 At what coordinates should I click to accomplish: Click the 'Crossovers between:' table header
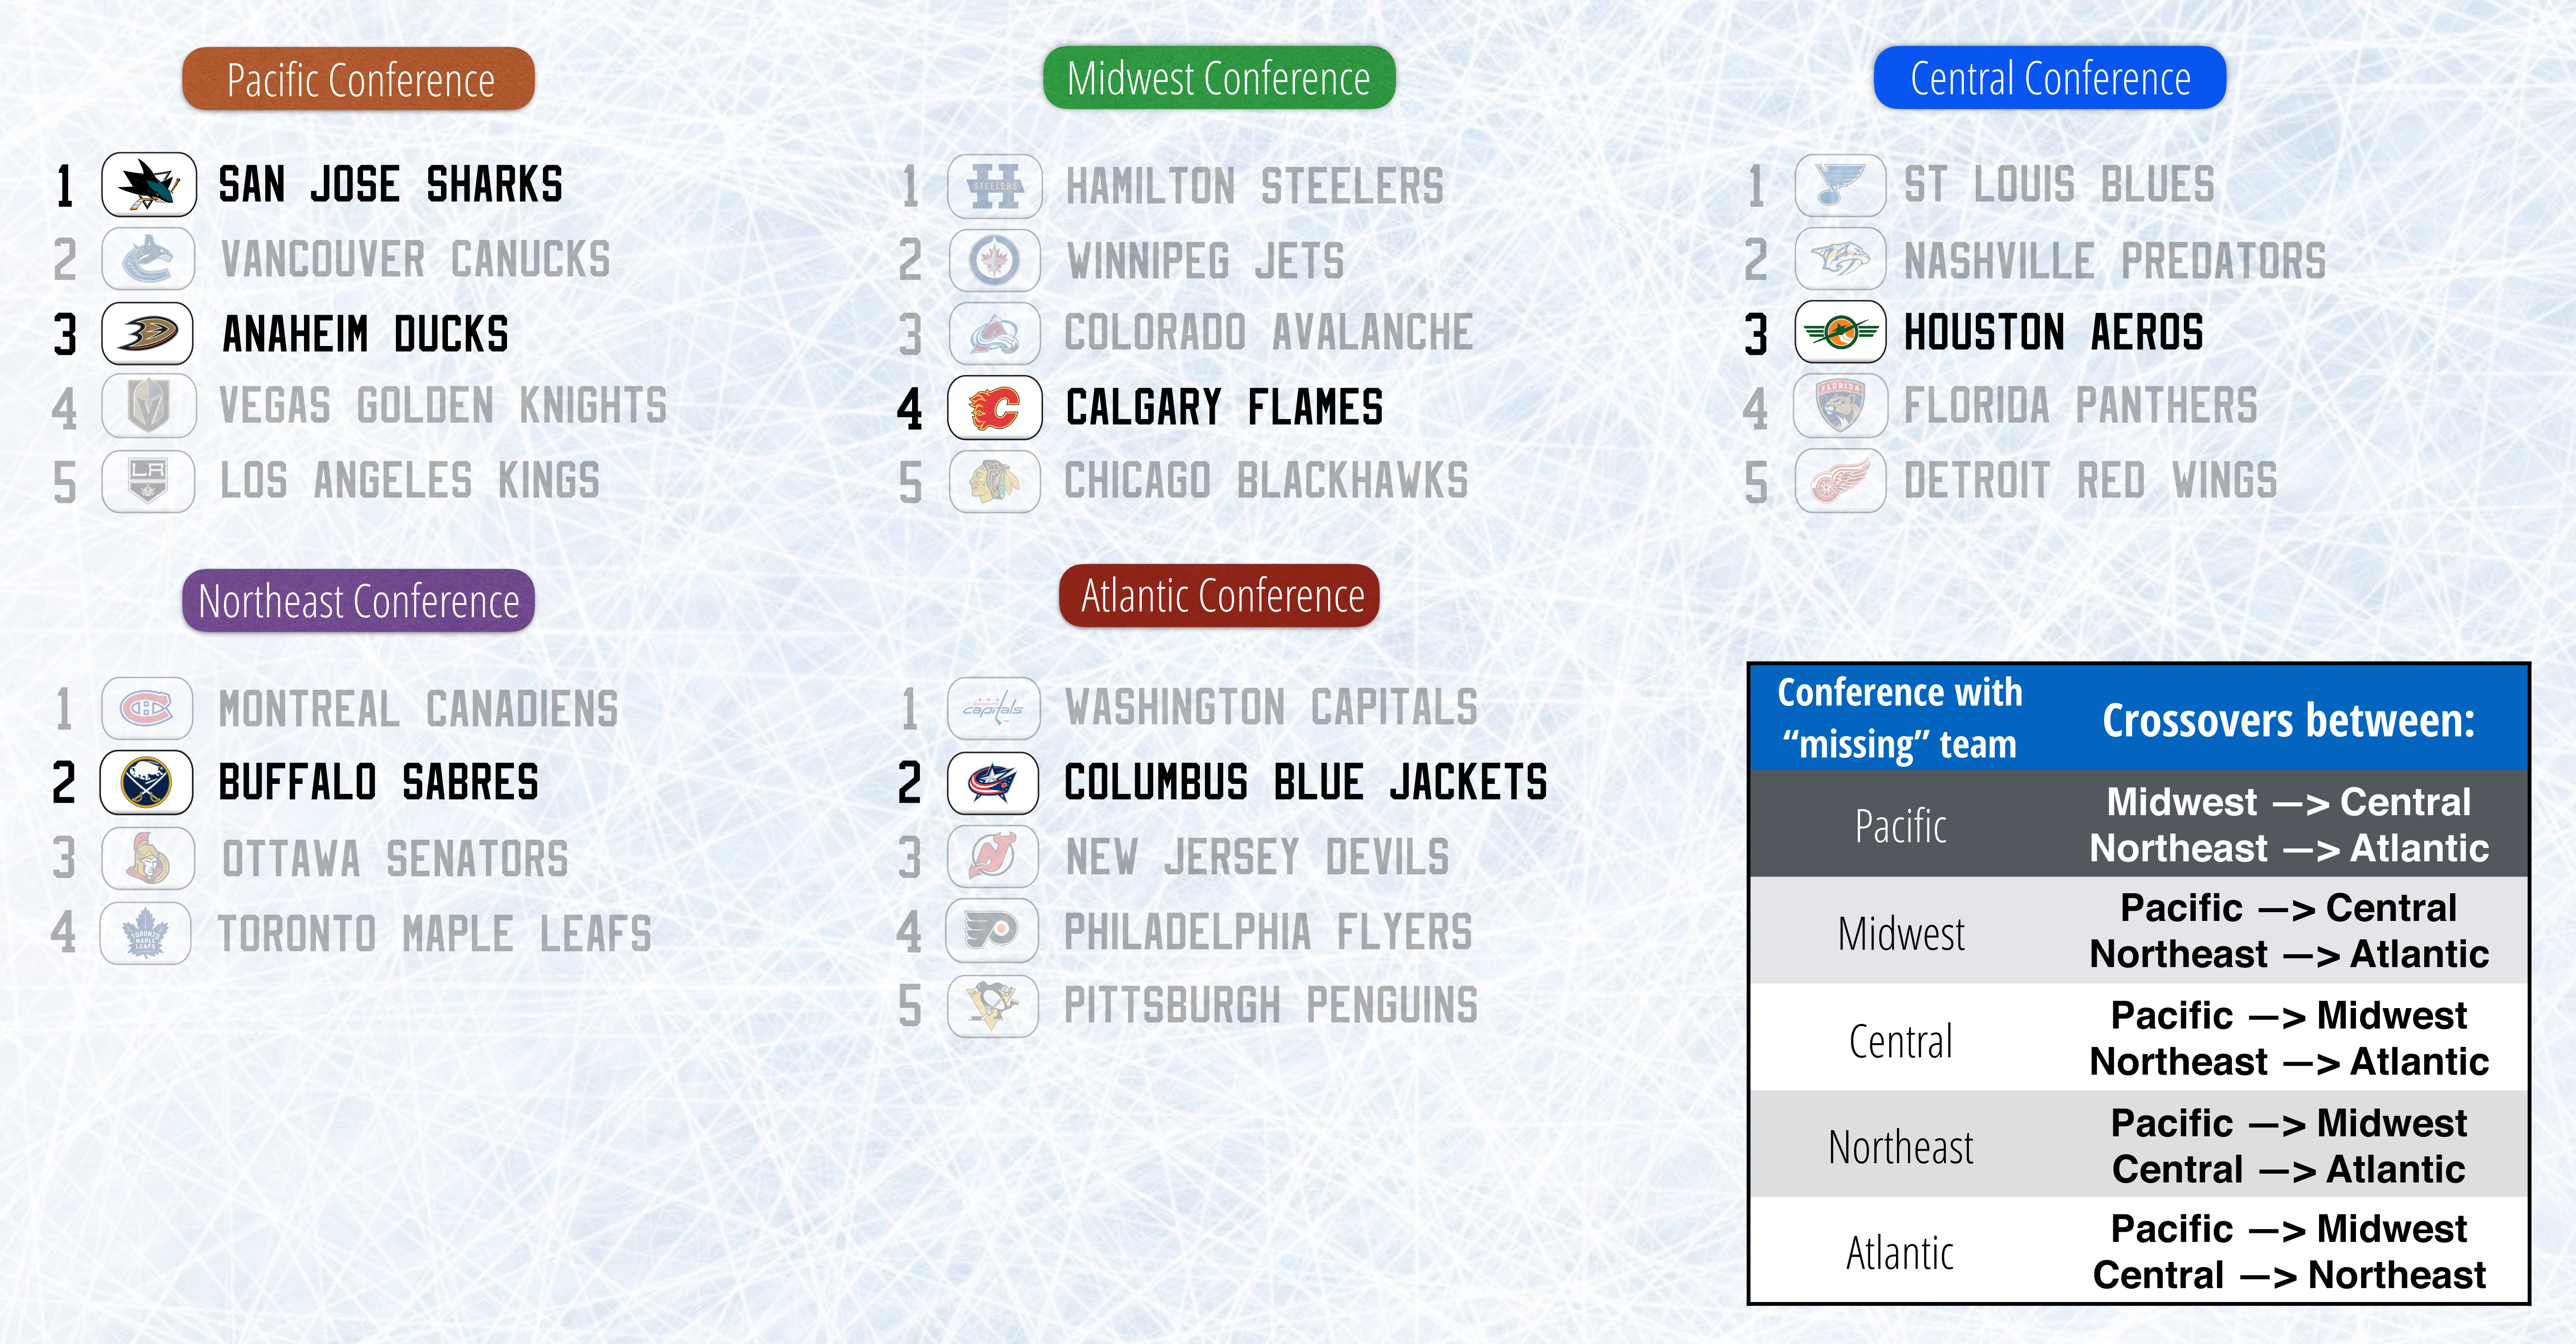click(2288, 720)
